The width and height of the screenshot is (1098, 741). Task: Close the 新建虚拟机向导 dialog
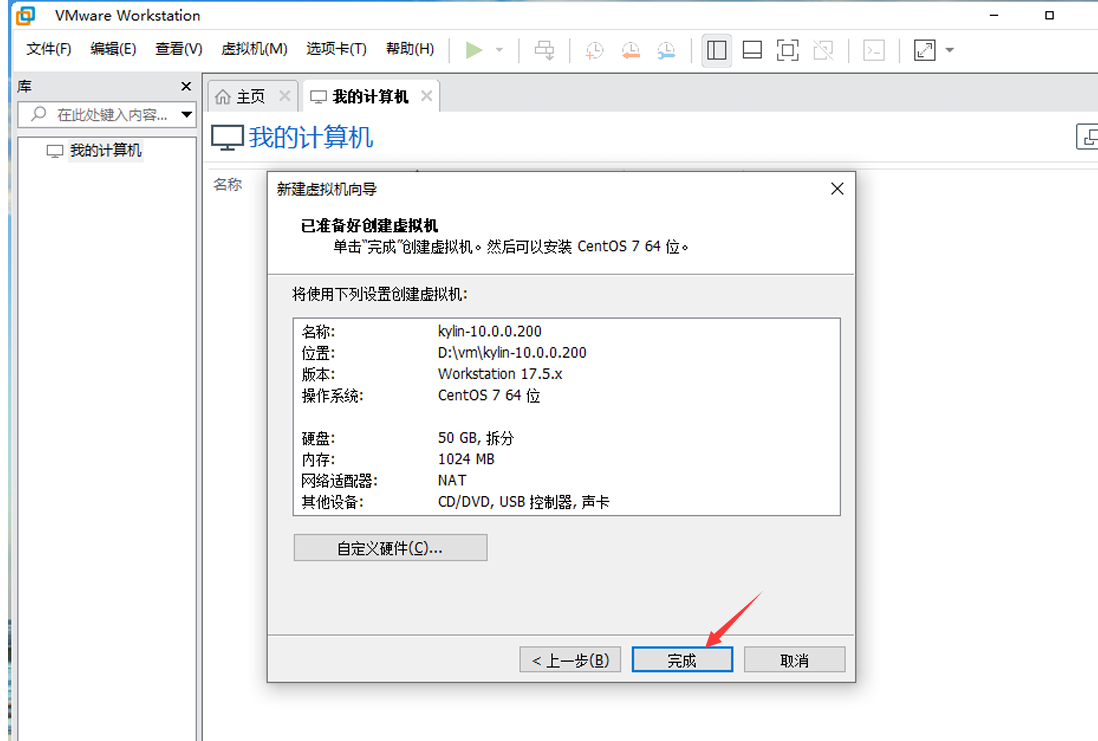pyautogui.click(x=837, y=188)
